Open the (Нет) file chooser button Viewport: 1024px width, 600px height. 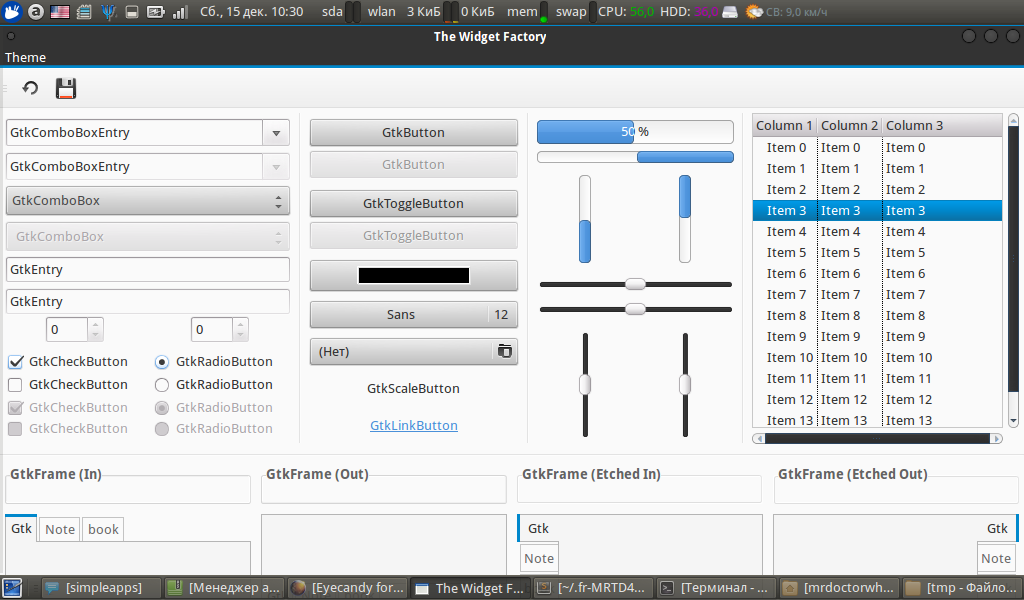tap(413, 351)
